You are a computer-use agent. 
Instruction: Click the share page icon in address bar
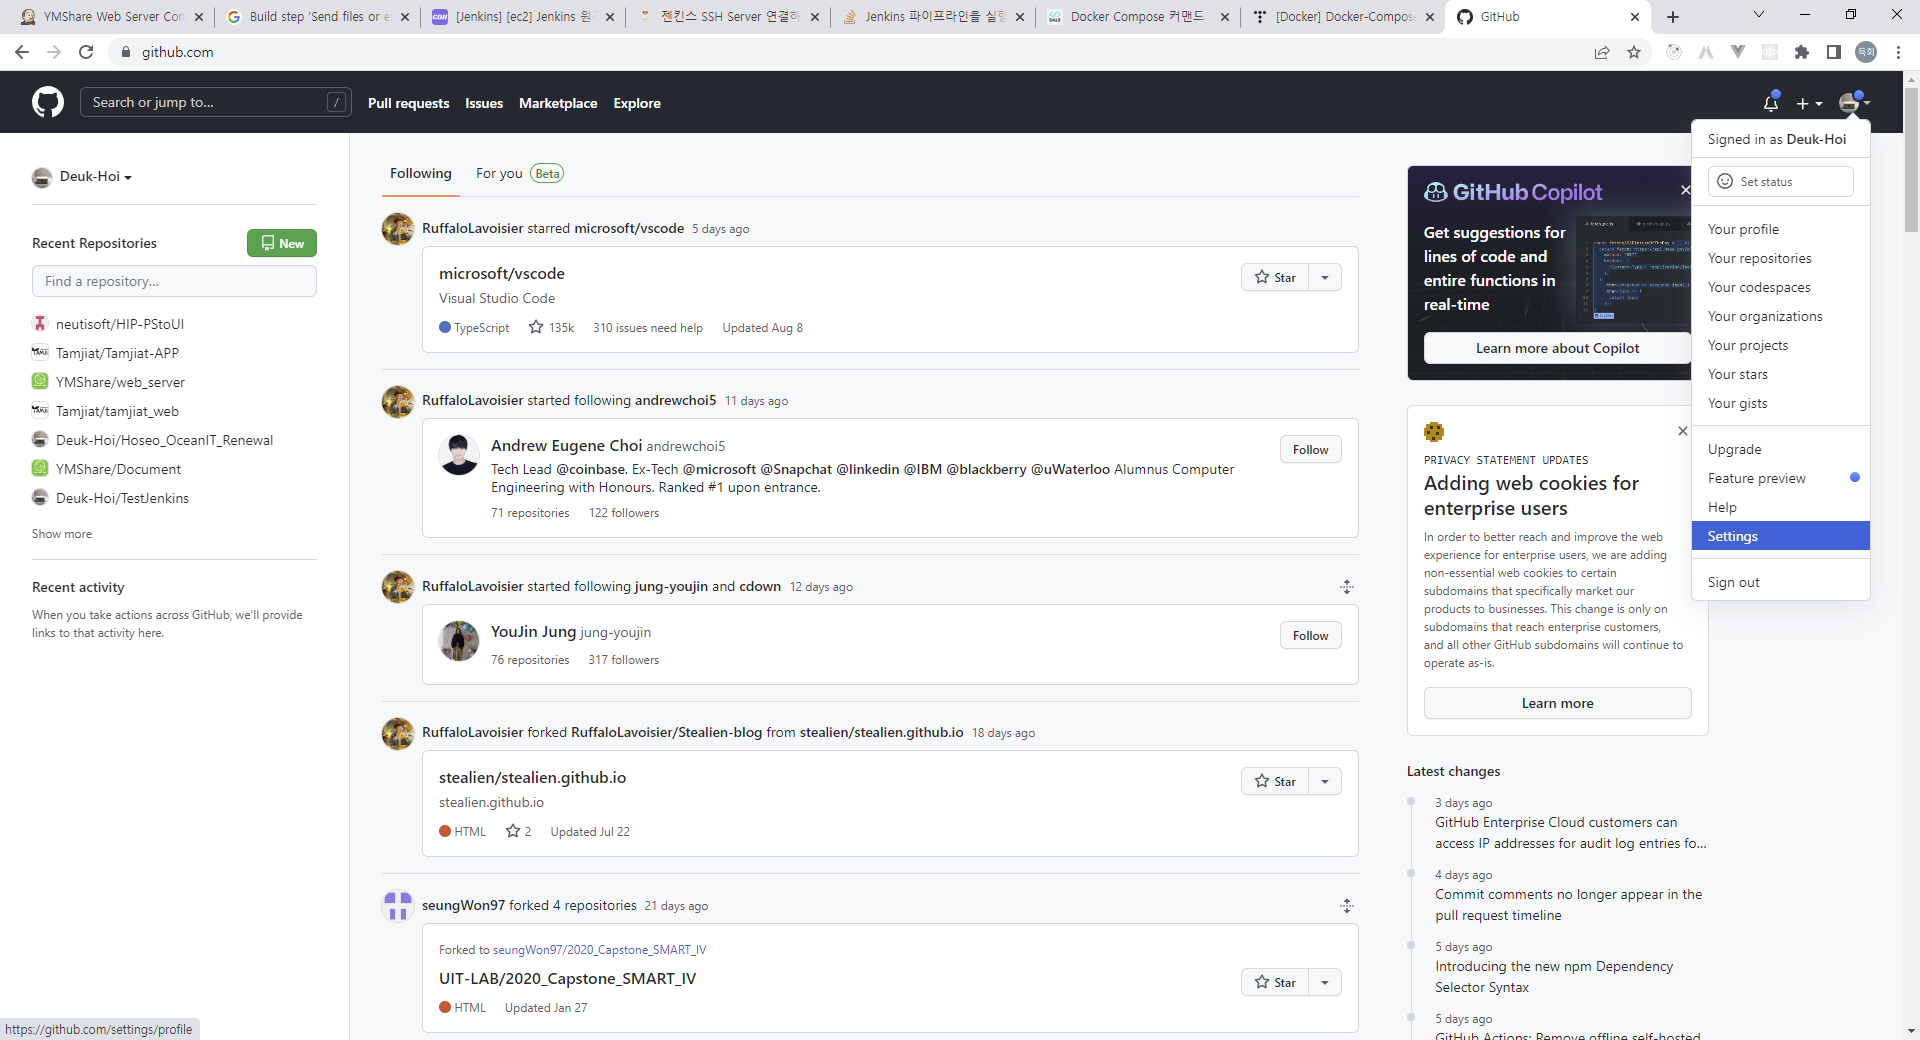click(1602, 52)
